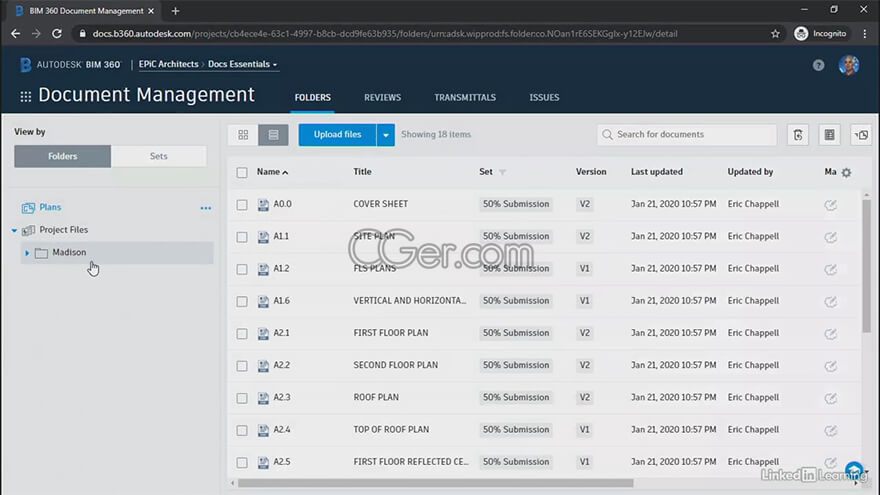This screenshot has height=495, width=880.
Task: Click the Upload files button
Action: pos(337,135)
